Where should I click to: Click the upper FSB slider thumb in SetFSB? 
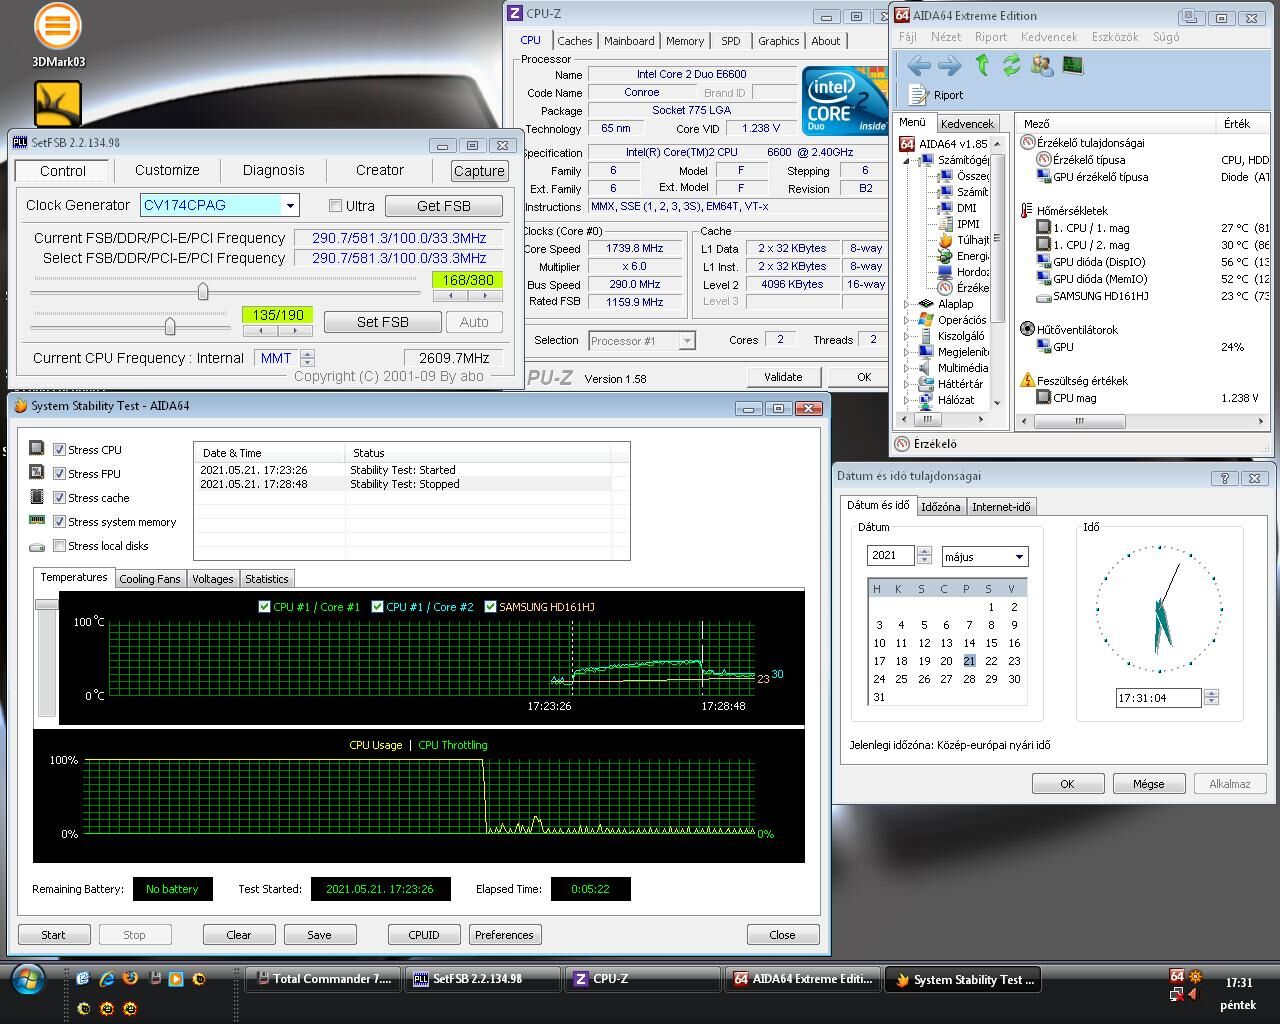(203, 291)
